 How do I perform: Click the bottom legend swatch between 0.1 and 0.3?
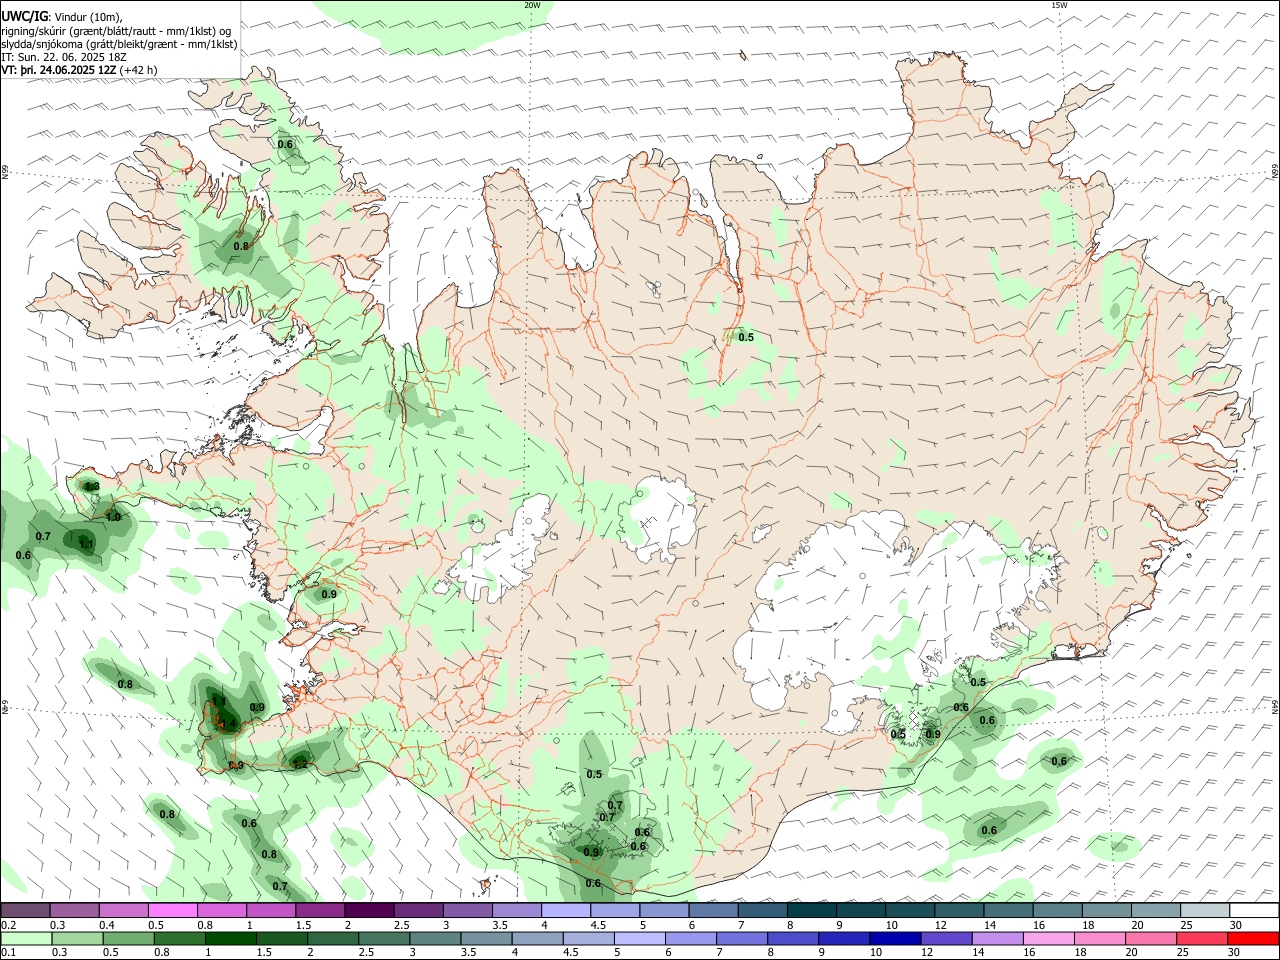[25, 938]
